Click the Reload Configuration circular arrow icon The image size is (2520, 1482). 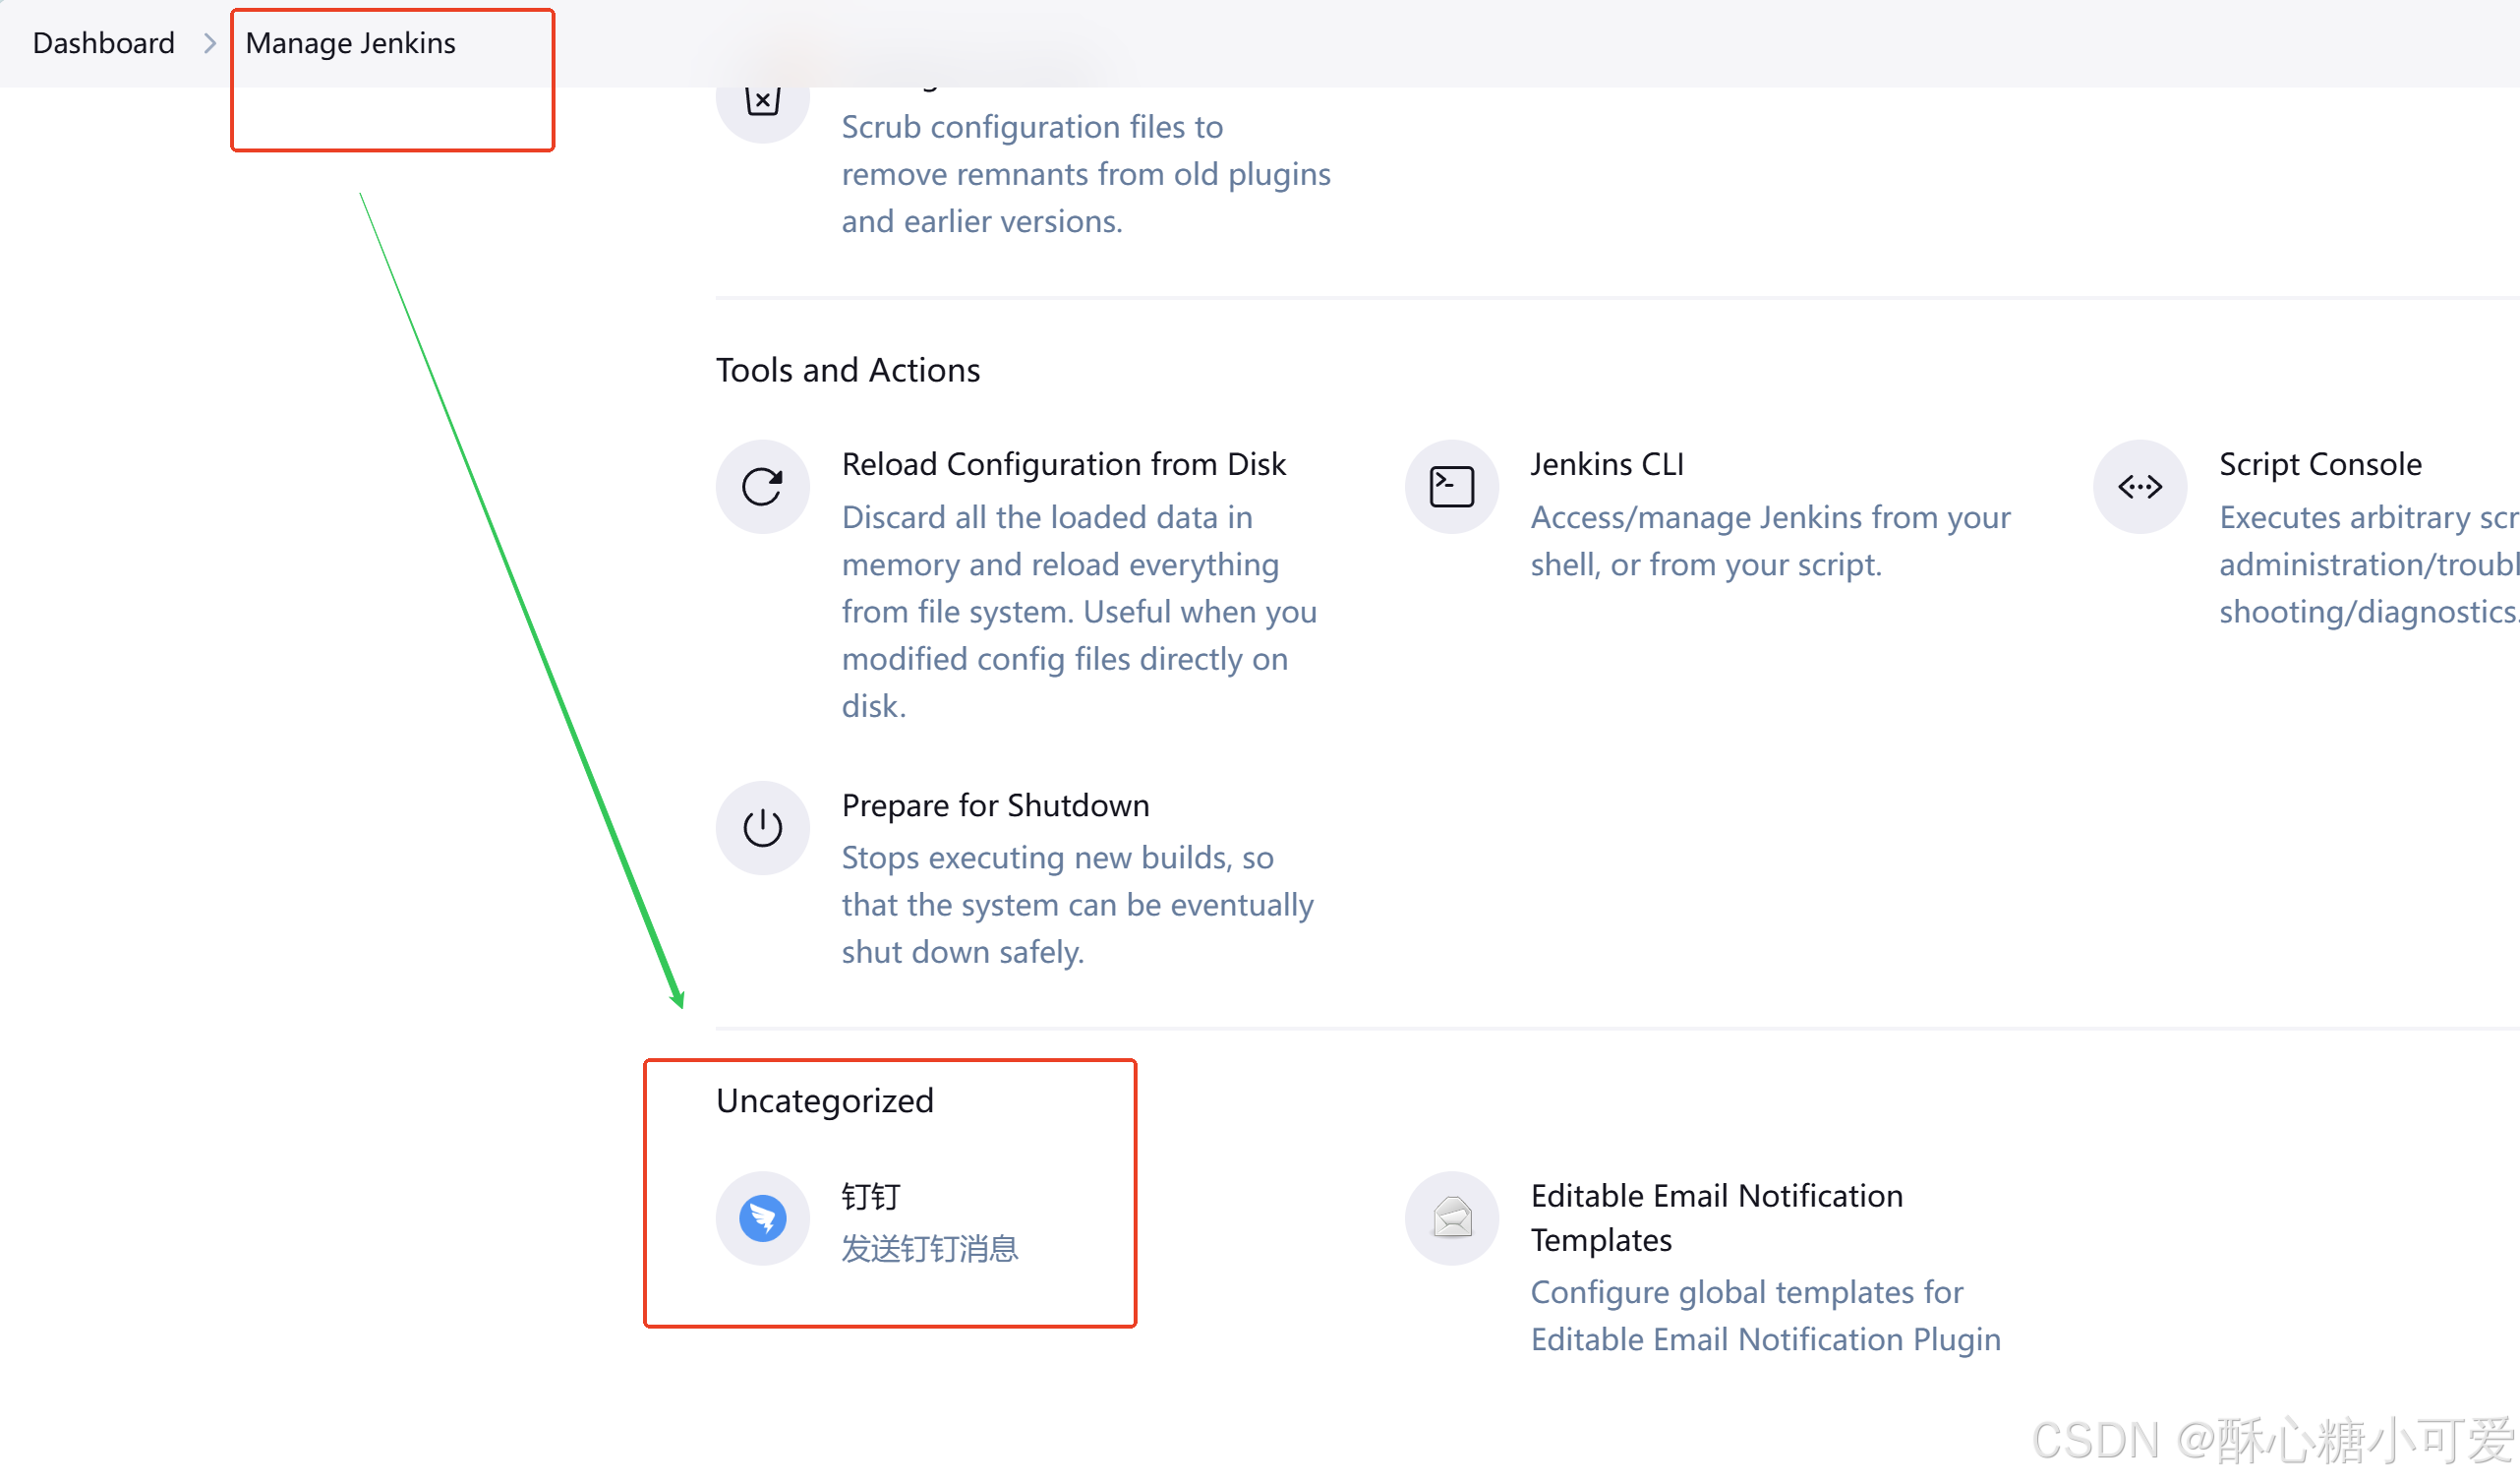pyautogui.click(x=762, y=487)
